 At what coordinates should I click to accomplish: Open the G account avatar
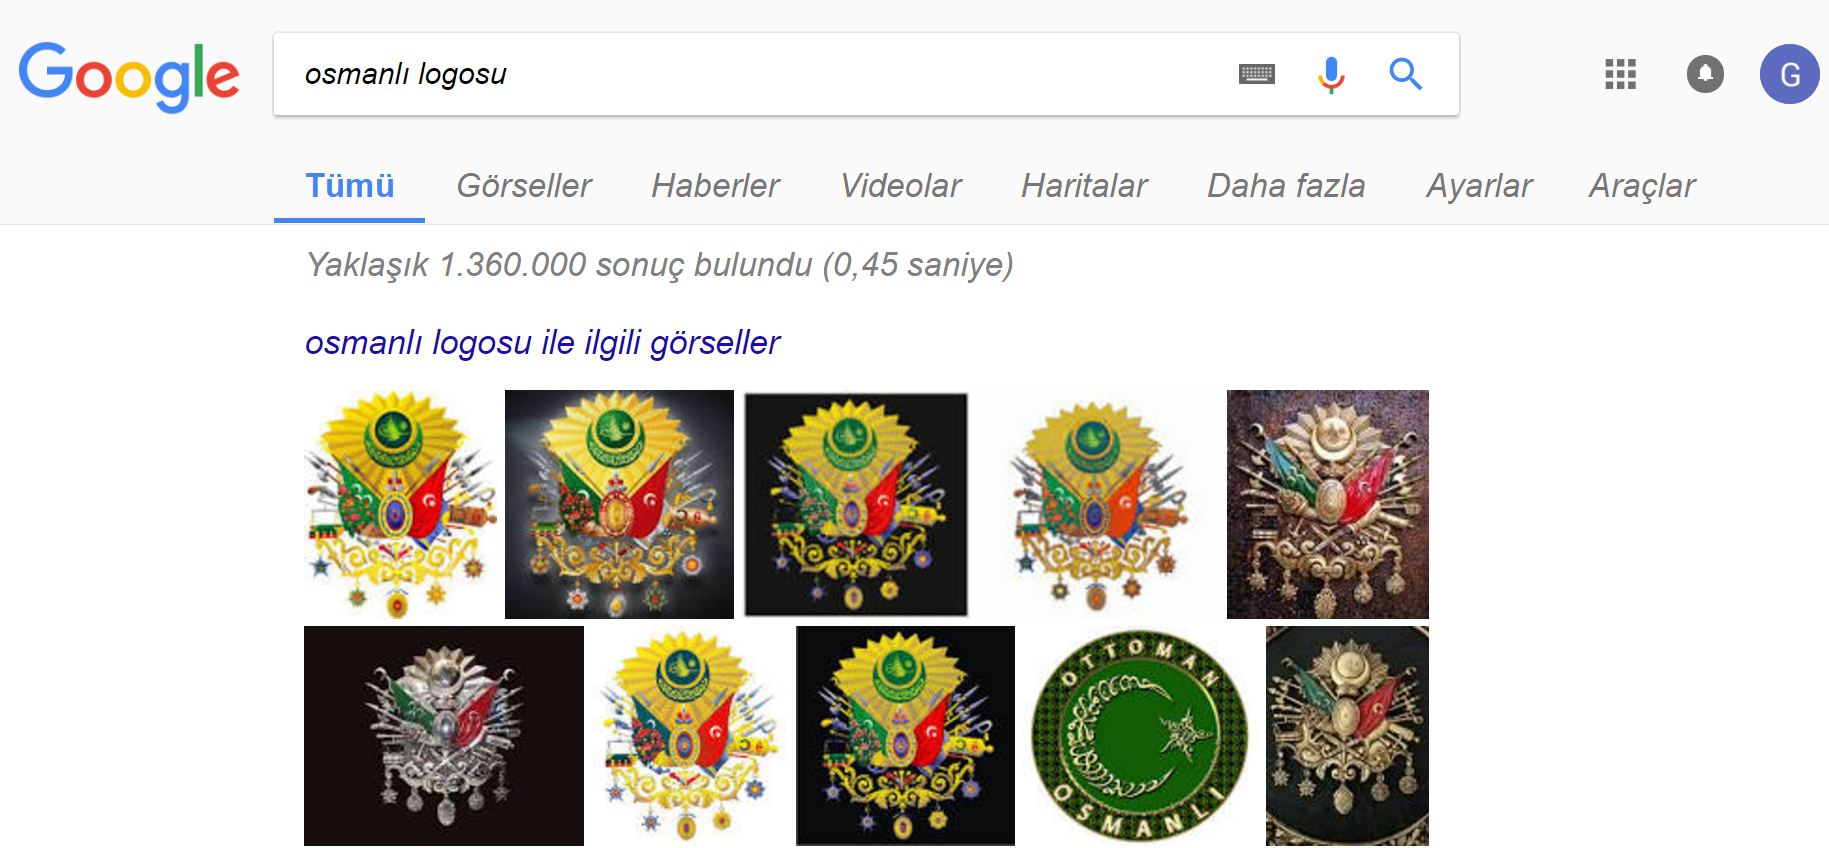click(1789, 74)
